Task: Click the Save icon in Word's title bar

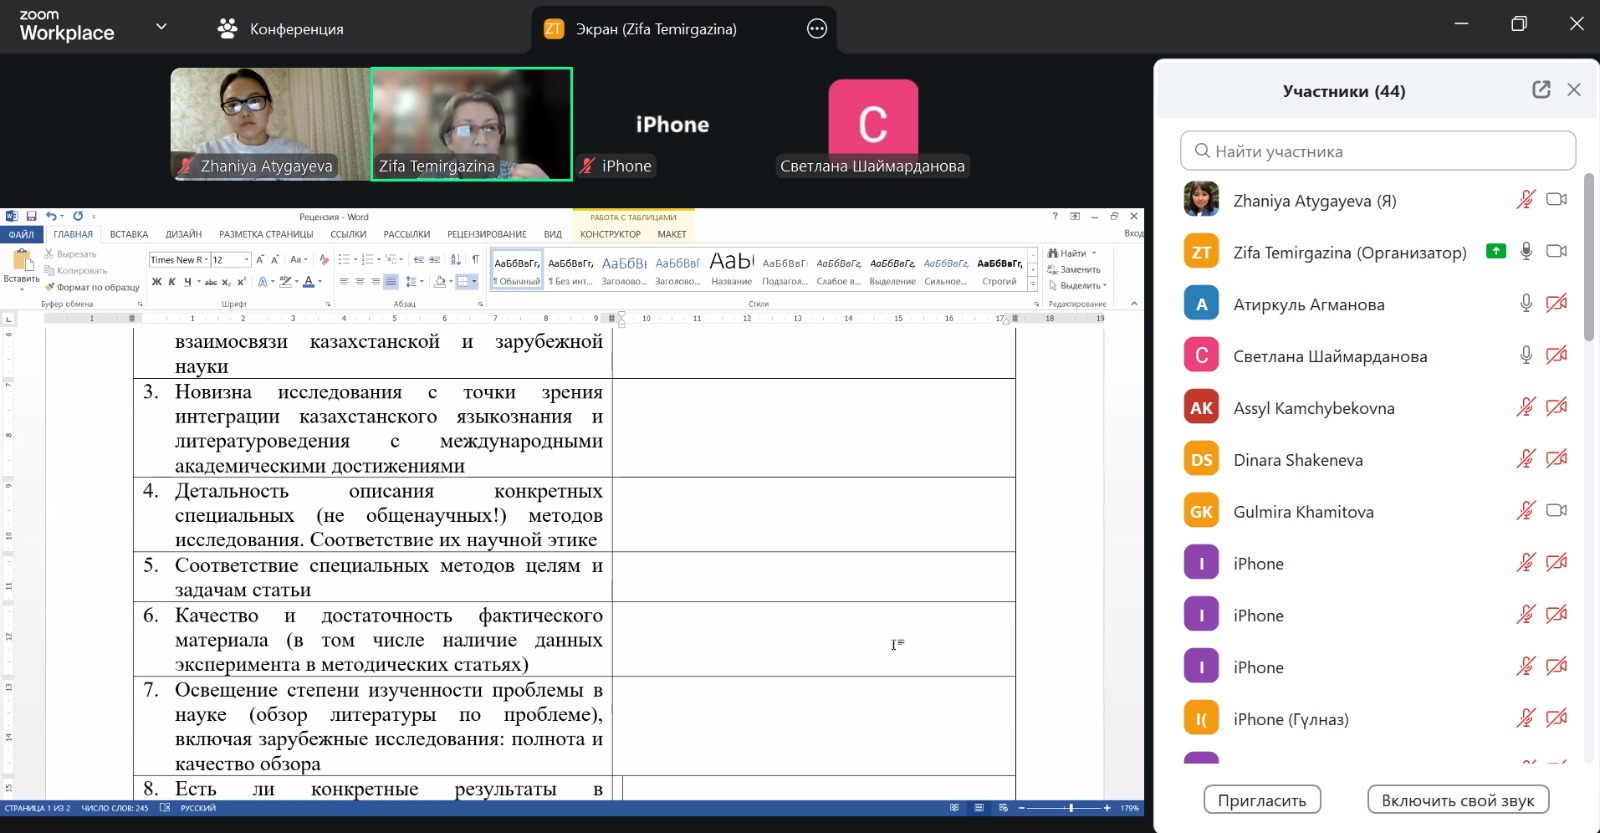Action: point(32,216)
